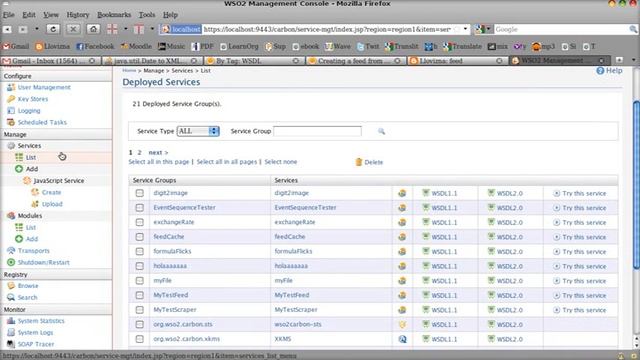Screen dimensions: 640x360
Task: Open a new tab with plus button
Action: pyautogui.click(x=619, y=60)
